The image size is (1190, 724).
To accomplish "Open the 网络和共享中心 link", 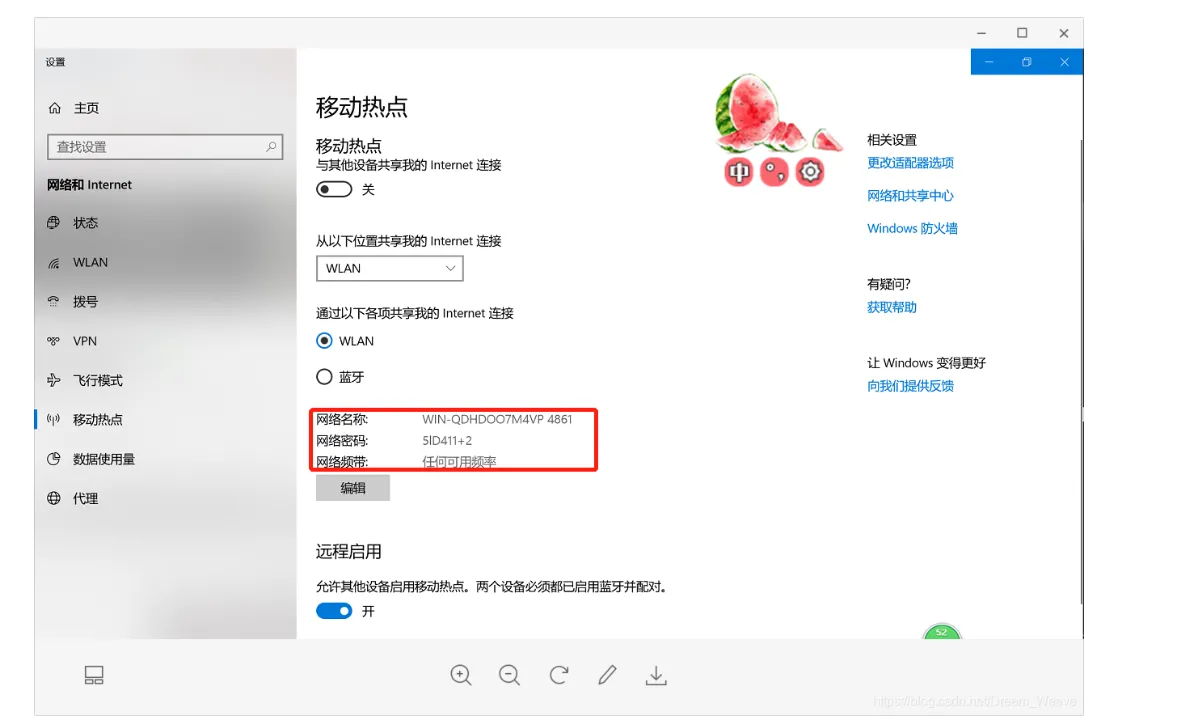I will [910, 196].
